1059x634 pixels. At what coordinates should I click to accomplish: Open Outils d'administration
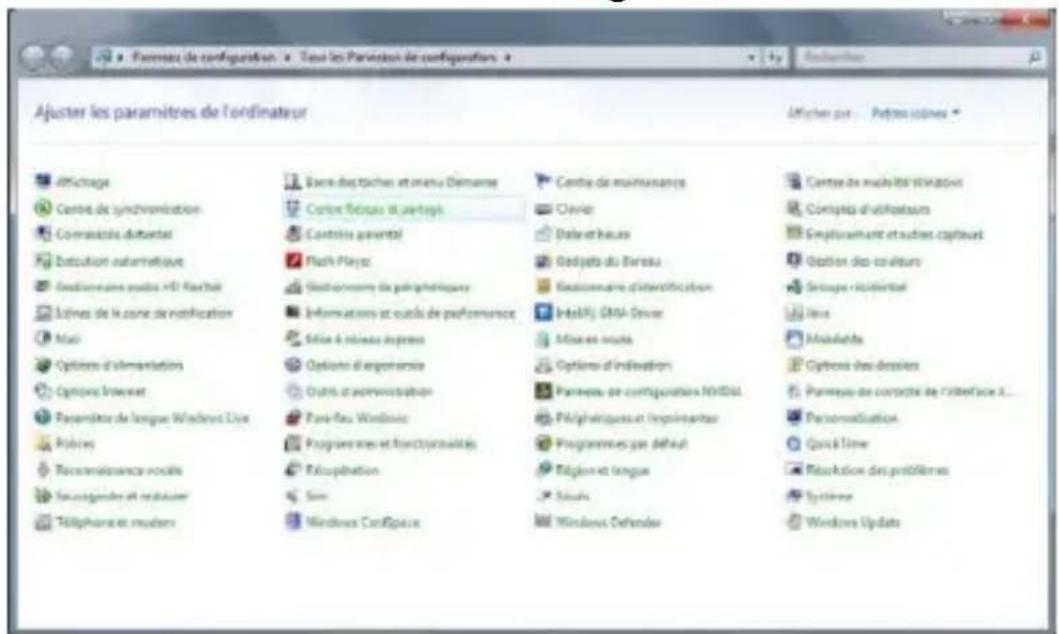click(369, 392)
